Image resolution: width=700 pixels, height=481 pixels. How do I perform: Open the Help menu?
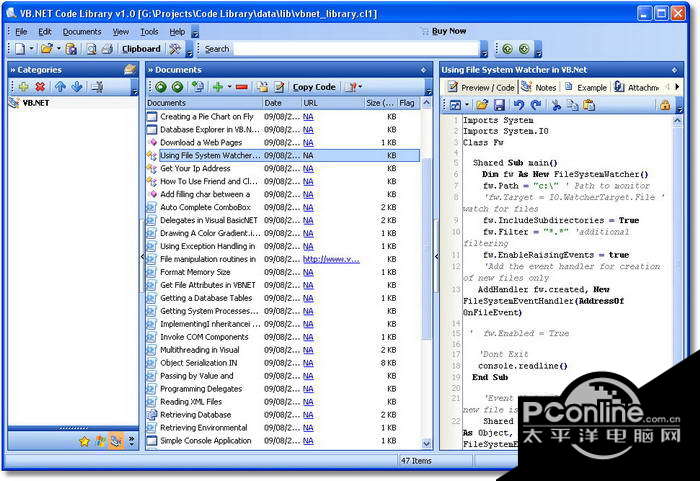pyautogui.click(x=177, y=32)
